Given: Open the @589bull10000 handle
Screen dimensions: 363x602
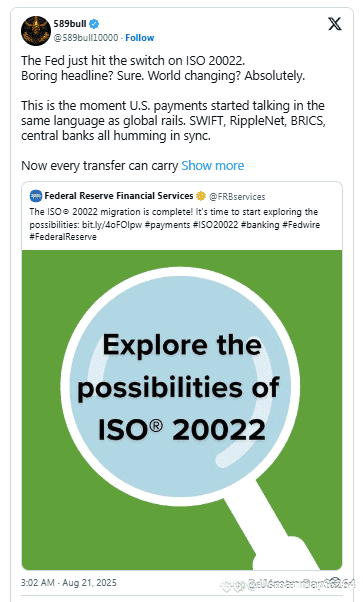Looking at the screenshot, I should coord(86,38).
